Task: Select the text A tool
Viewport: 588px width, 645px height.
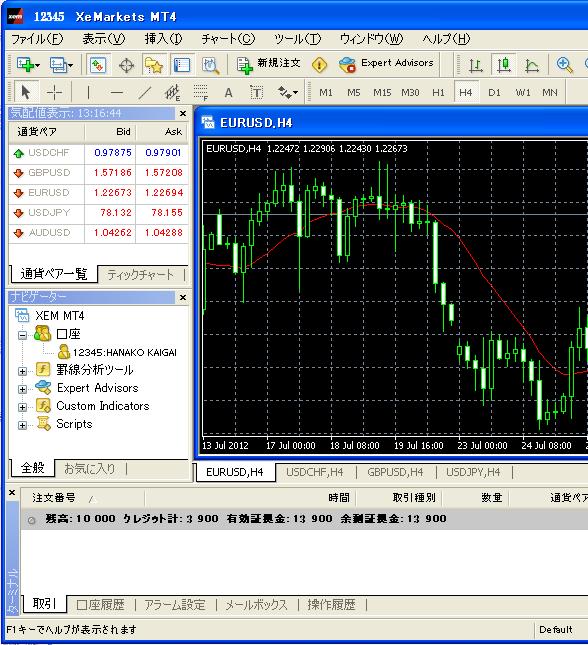Action: (228, 93)
